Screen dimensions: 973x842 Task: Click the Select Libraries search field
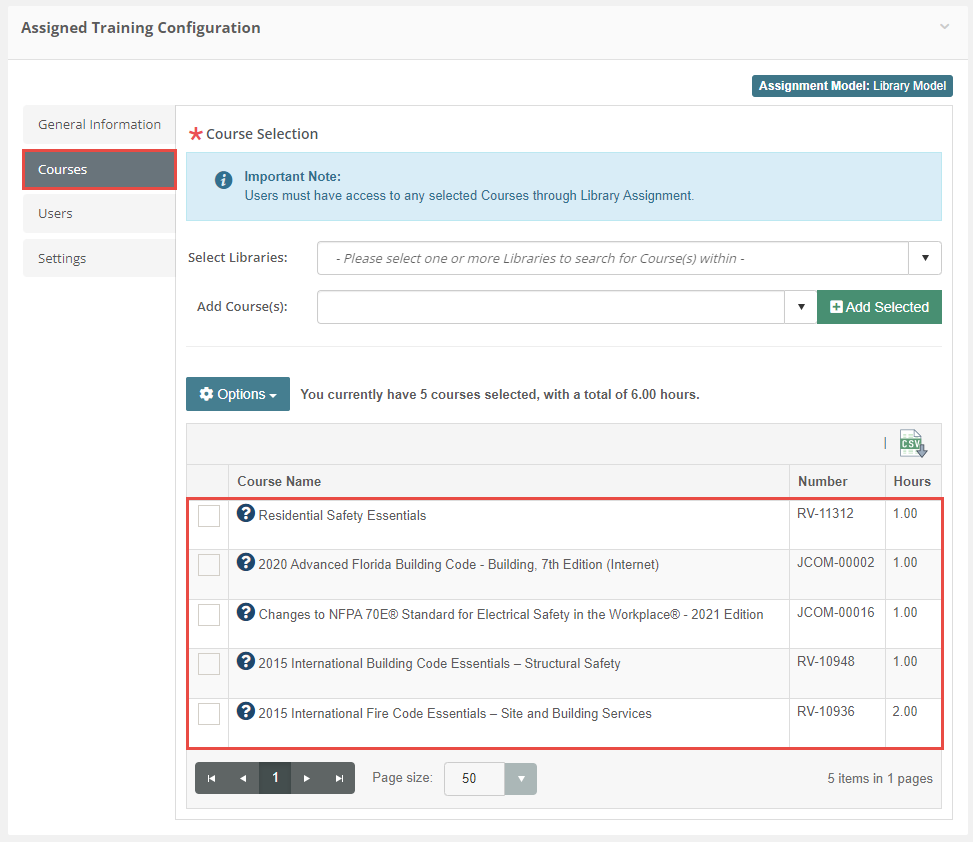(613, 258)
